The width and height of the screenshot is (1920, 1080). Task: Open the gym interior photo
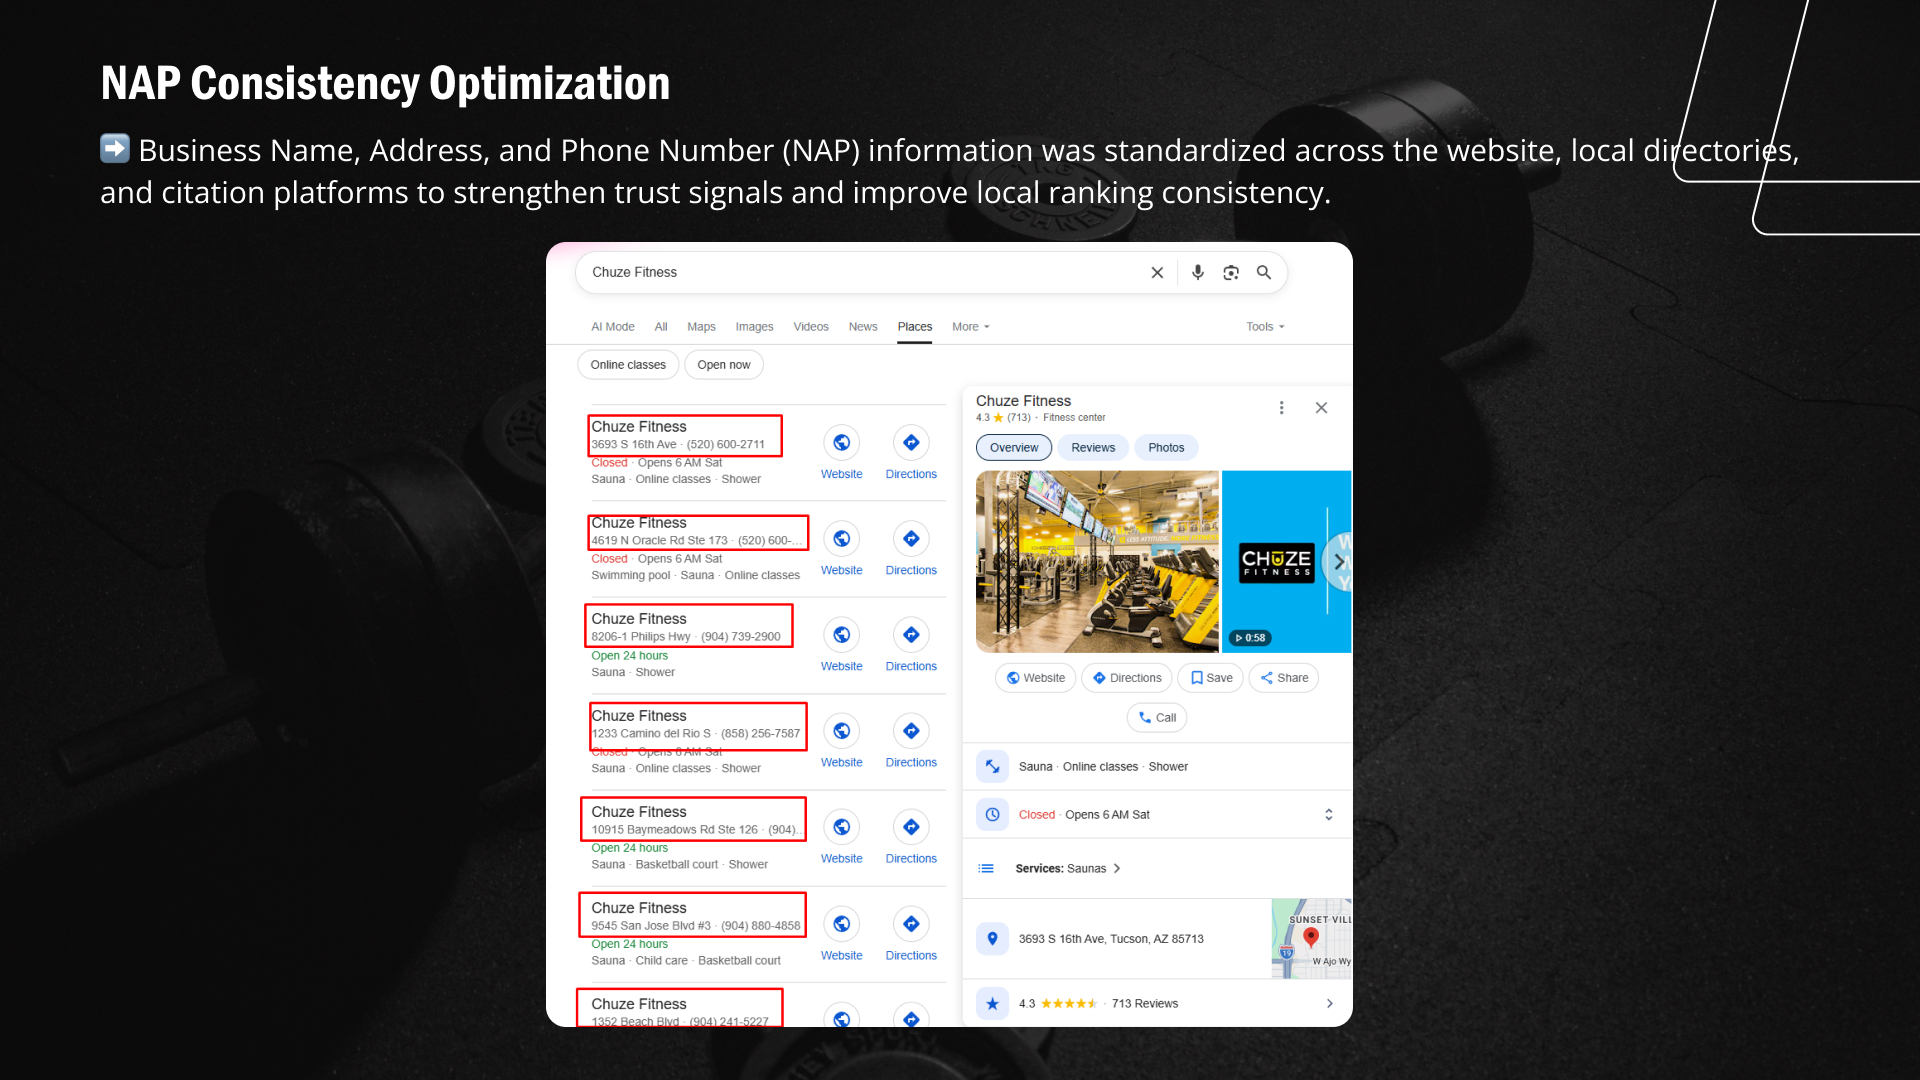pos(1097,562)
